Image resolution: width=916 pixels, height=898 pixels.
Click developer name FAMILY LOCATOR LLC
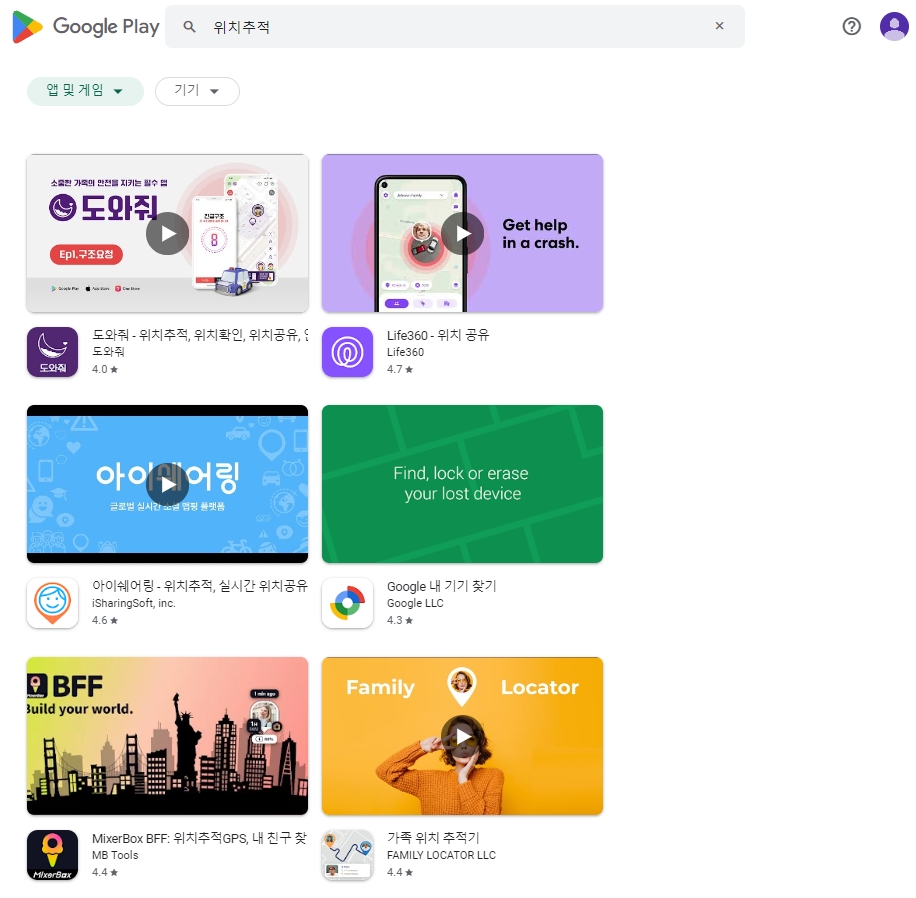point(441,855)
